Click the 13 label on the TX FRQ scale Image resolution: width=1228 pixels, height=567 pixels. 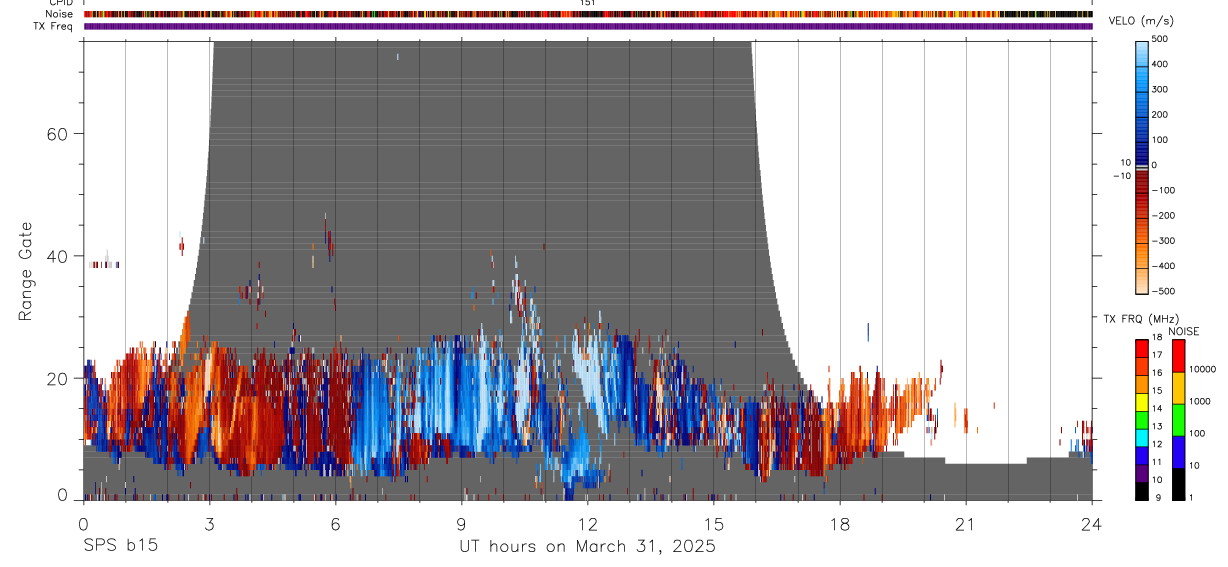(x=1157, y=426)
